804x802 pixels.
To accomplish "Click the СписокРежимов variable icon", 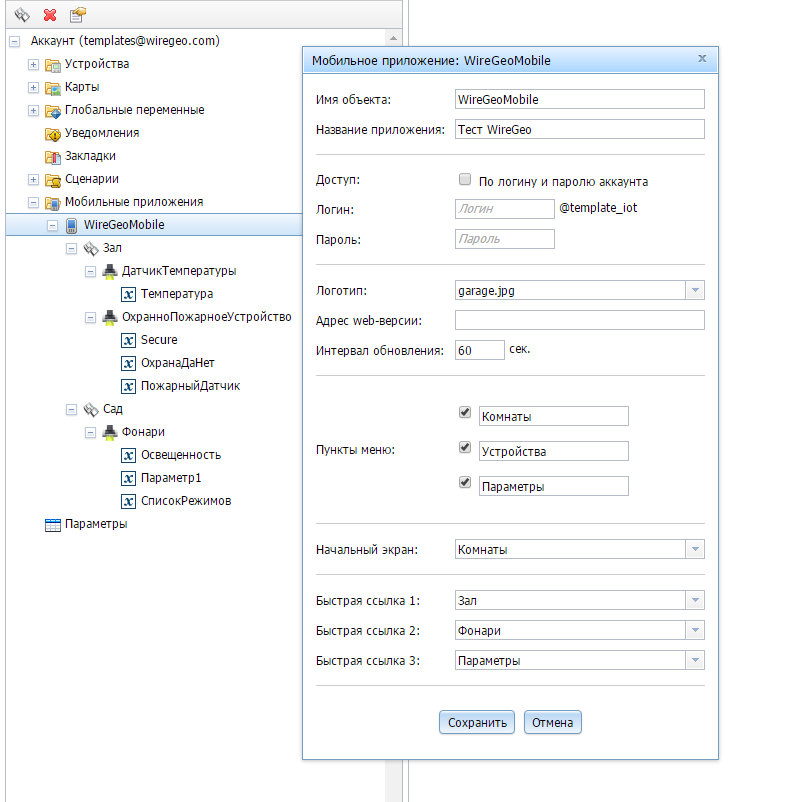I will (x=128, y=502).
